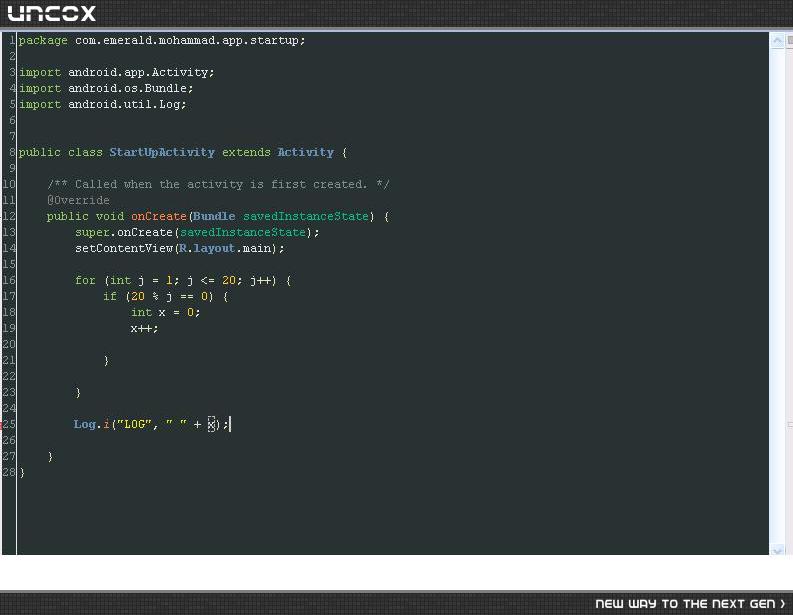Click the right overview ruler error mark

789,425
